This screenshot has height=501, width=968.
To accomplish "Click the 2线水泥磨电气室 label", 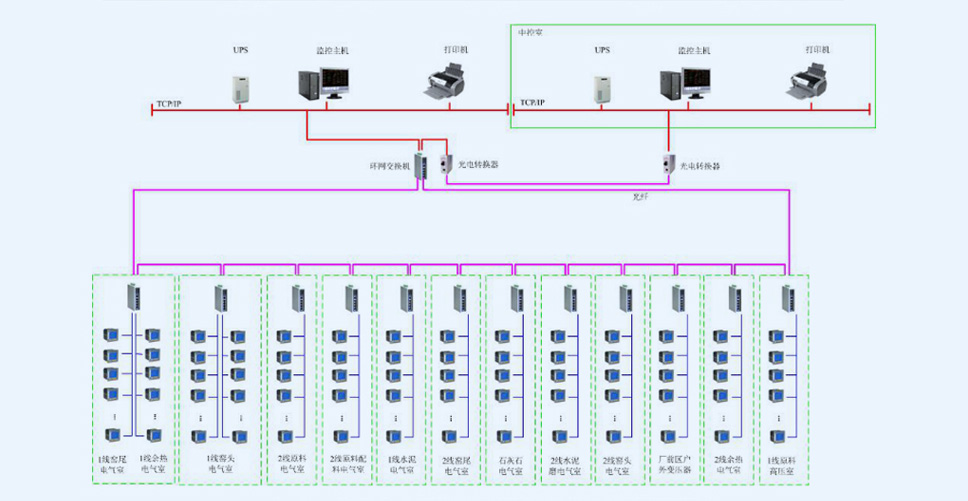I will pyautogui.click(x=565, y=464).
